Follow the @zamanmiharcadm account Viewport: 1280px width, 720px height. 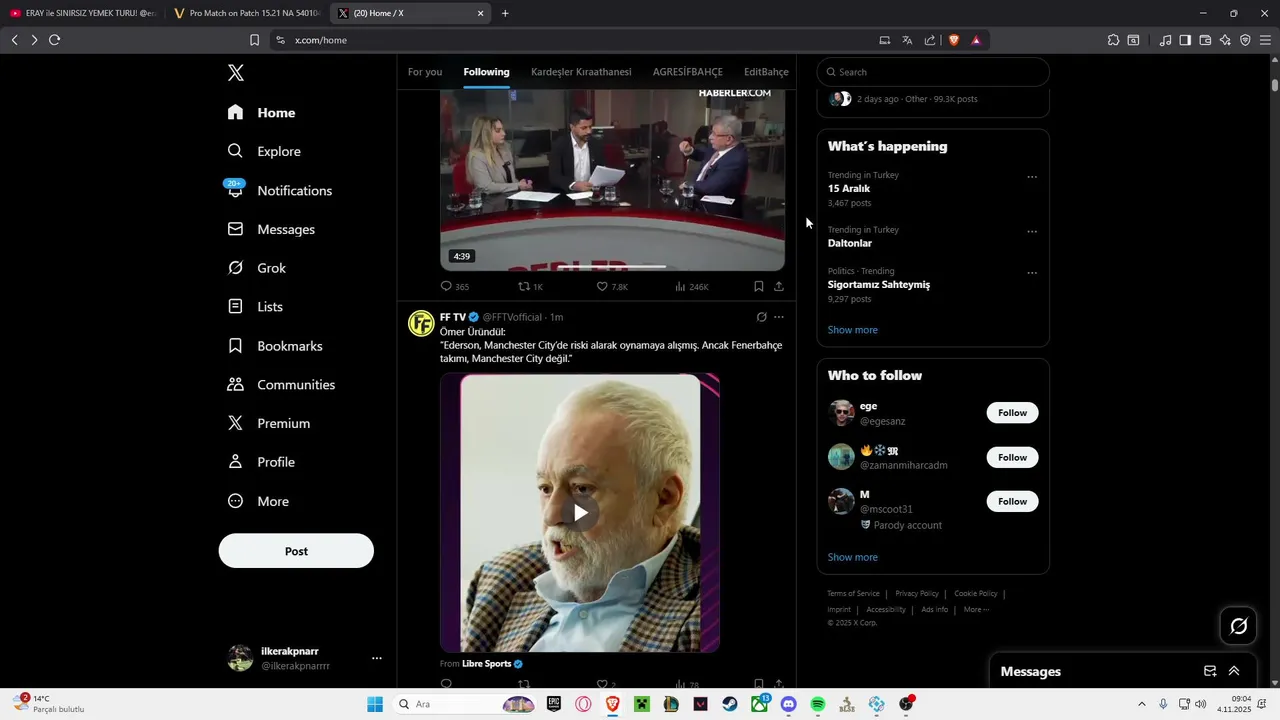(x=1012, y=457)
